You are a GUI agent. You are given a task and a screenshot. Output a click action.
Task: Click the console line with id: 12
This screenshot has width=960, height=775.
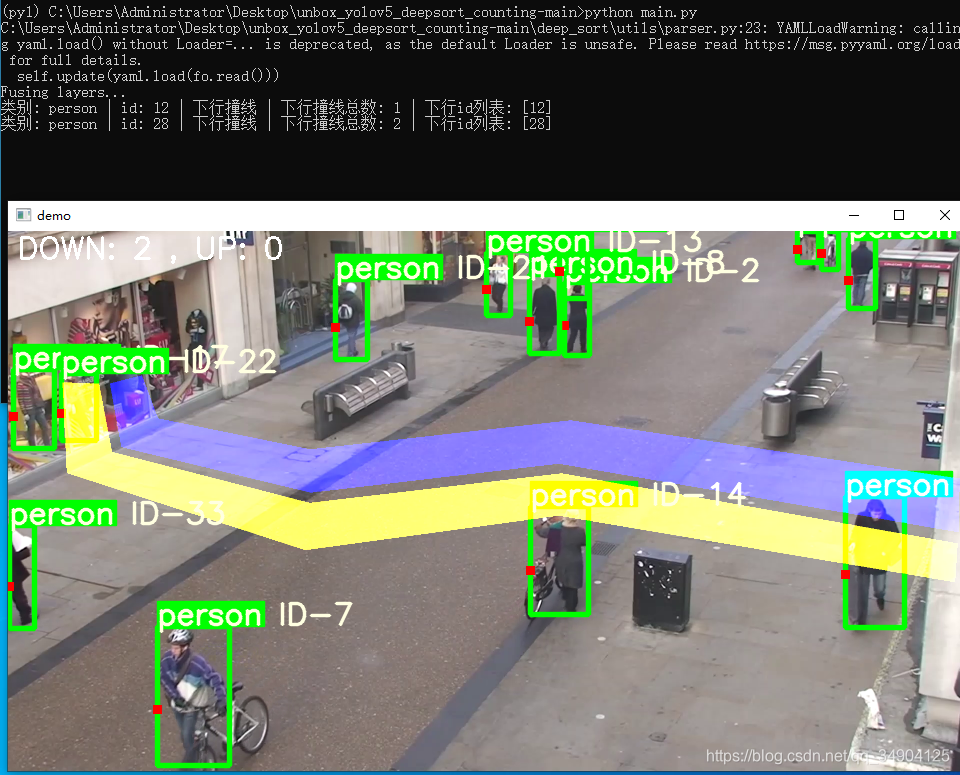click(276, 108)
